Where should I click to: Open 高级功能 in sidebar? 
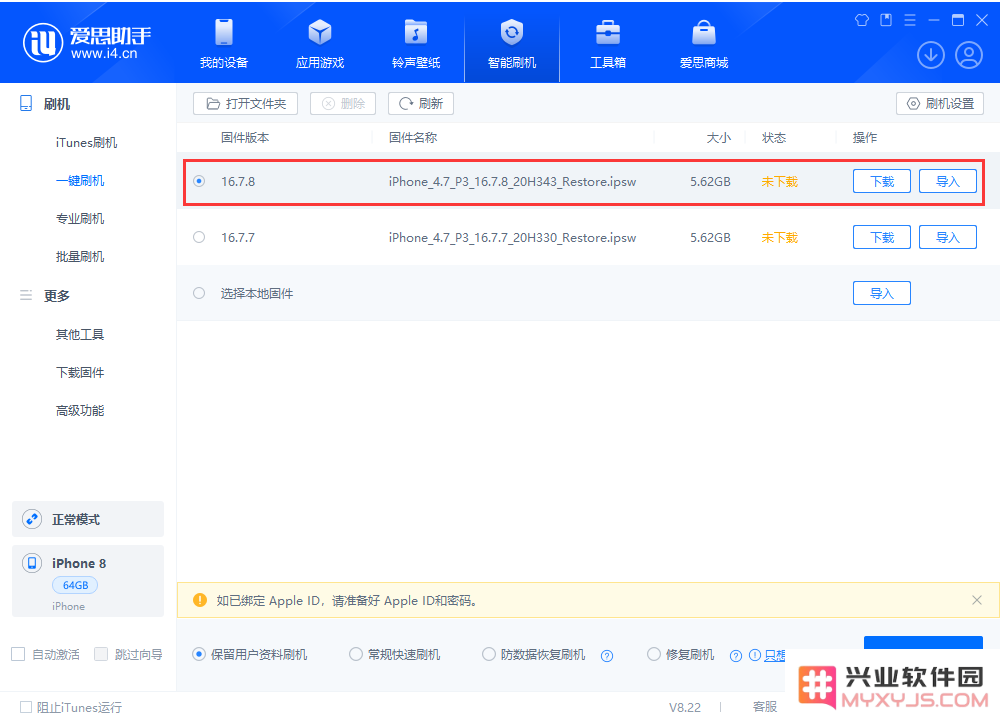point(80,411)
